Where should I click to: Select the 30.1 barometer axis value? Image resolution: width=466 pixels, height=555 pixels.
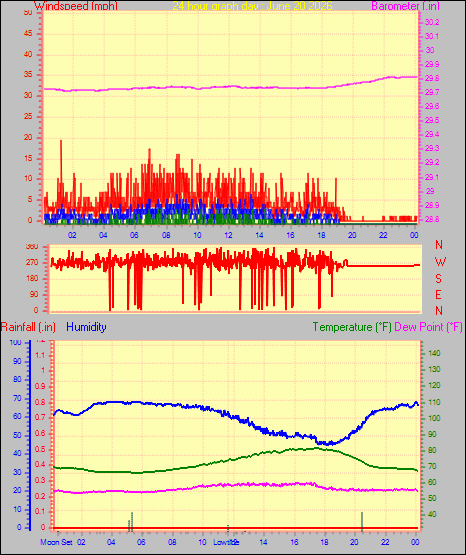432,36
